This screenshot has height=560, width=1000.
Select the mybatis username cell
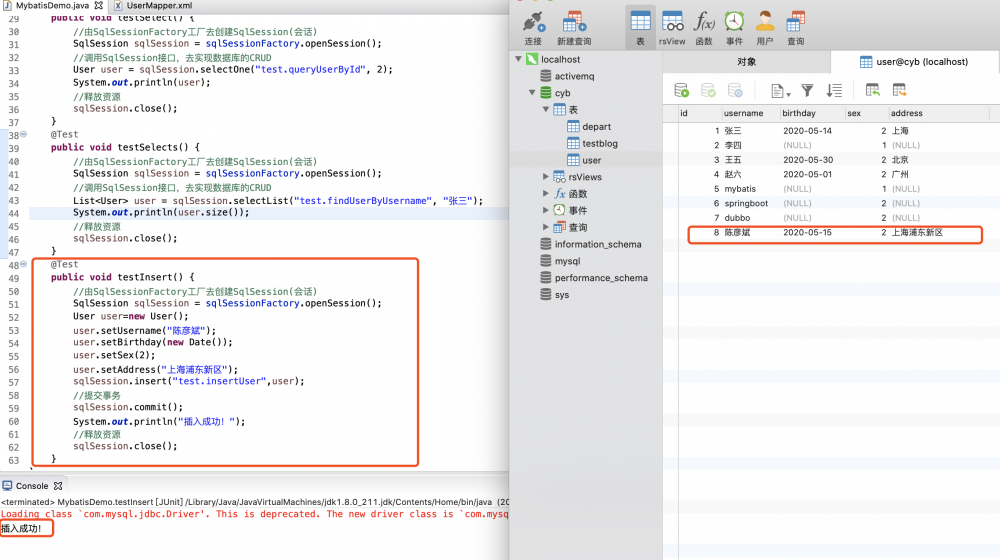click(740, 189)
